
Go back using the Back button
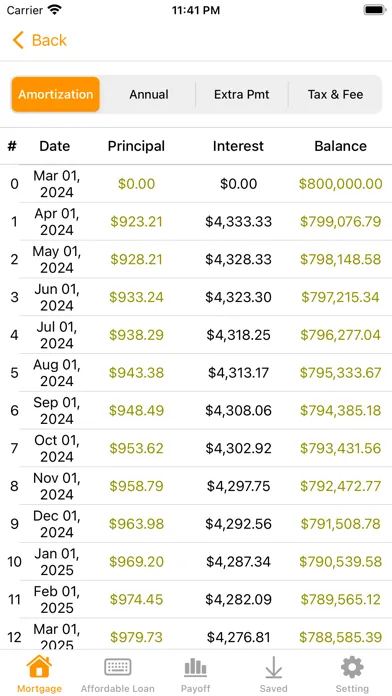(x=40, y=40)
